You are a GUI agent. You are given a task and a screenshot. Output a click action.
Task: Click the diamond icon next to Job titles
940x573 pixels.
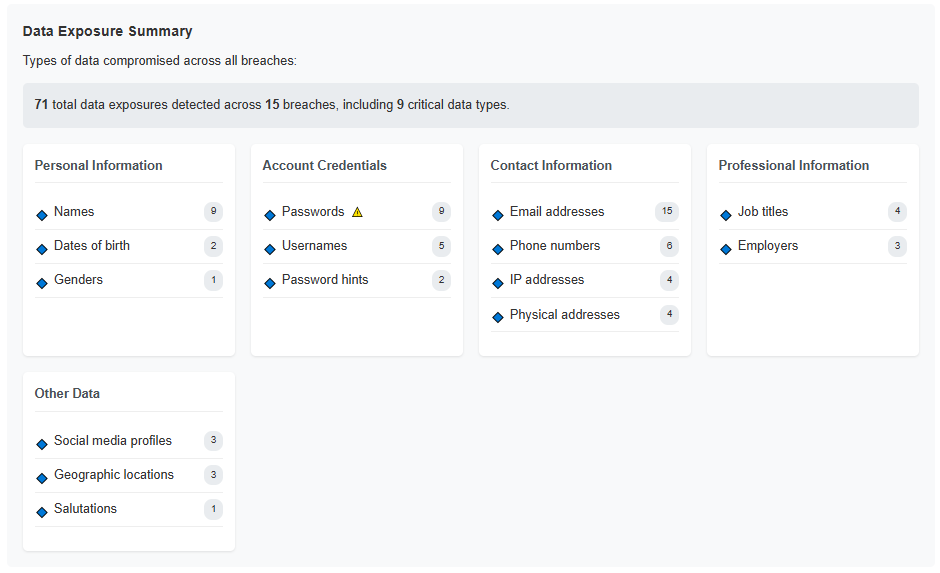pos(725,215)
